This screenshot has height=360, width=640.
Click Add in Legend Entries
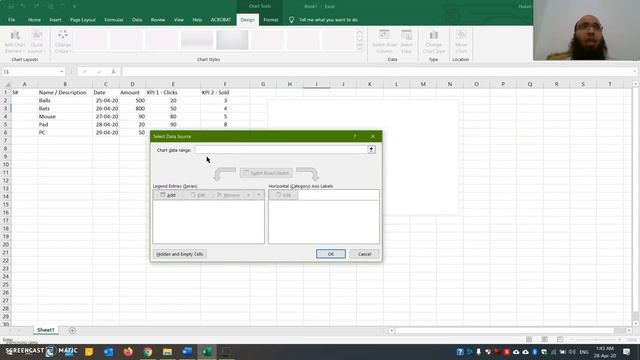point(168,195)
